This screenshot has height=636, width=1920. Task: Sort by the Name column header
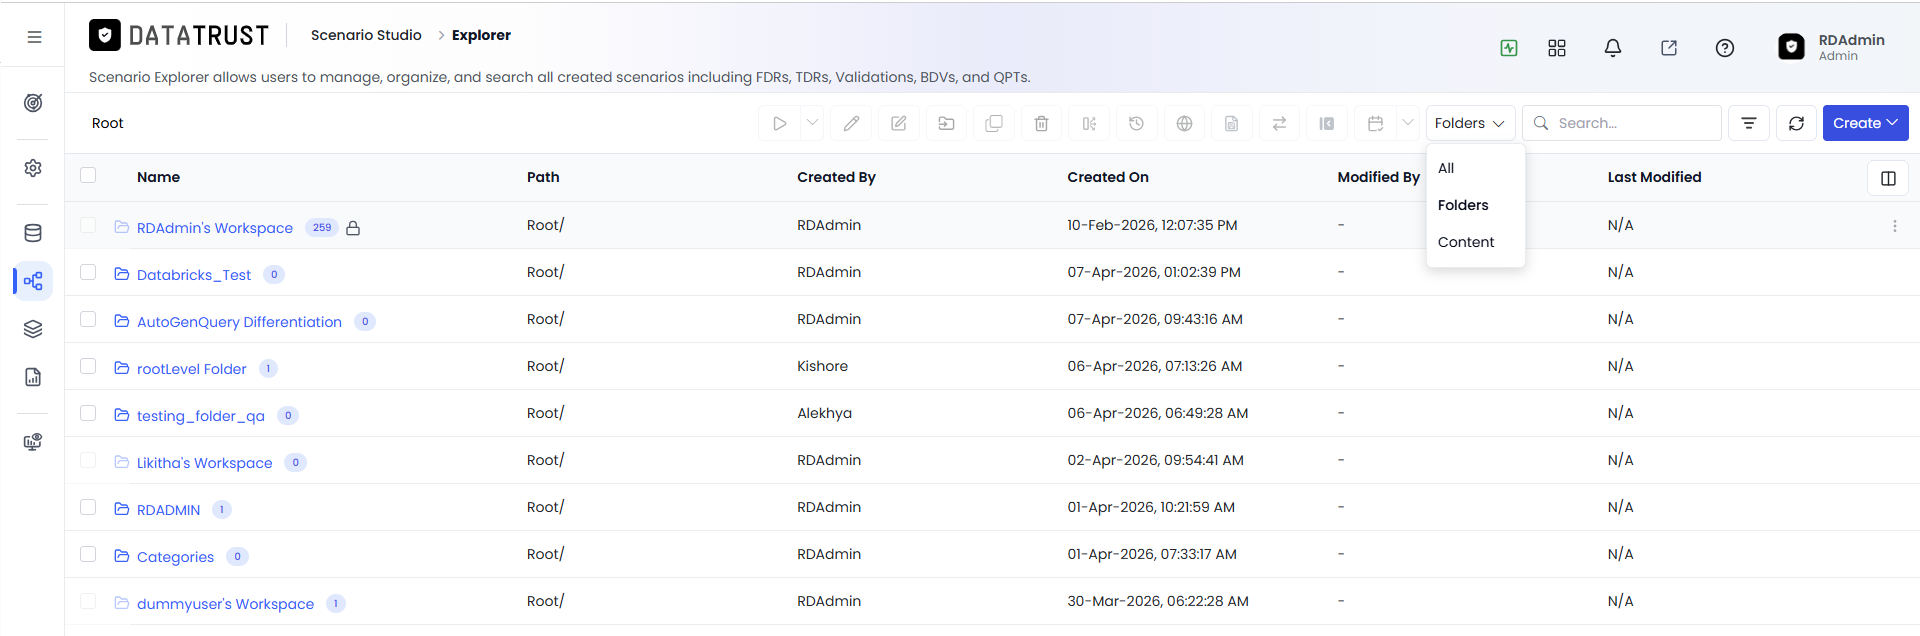pyautogui.click(x=158, y=177)
